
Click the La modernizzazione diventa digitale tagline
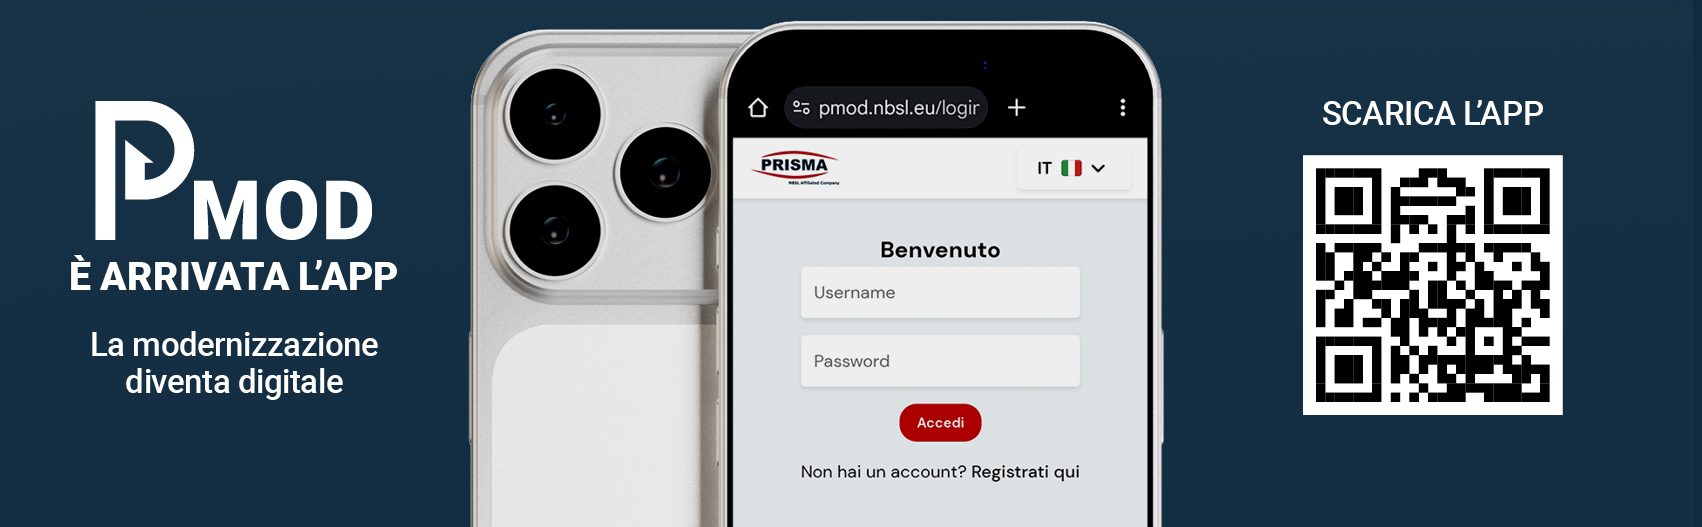click(x=234, y=363)
